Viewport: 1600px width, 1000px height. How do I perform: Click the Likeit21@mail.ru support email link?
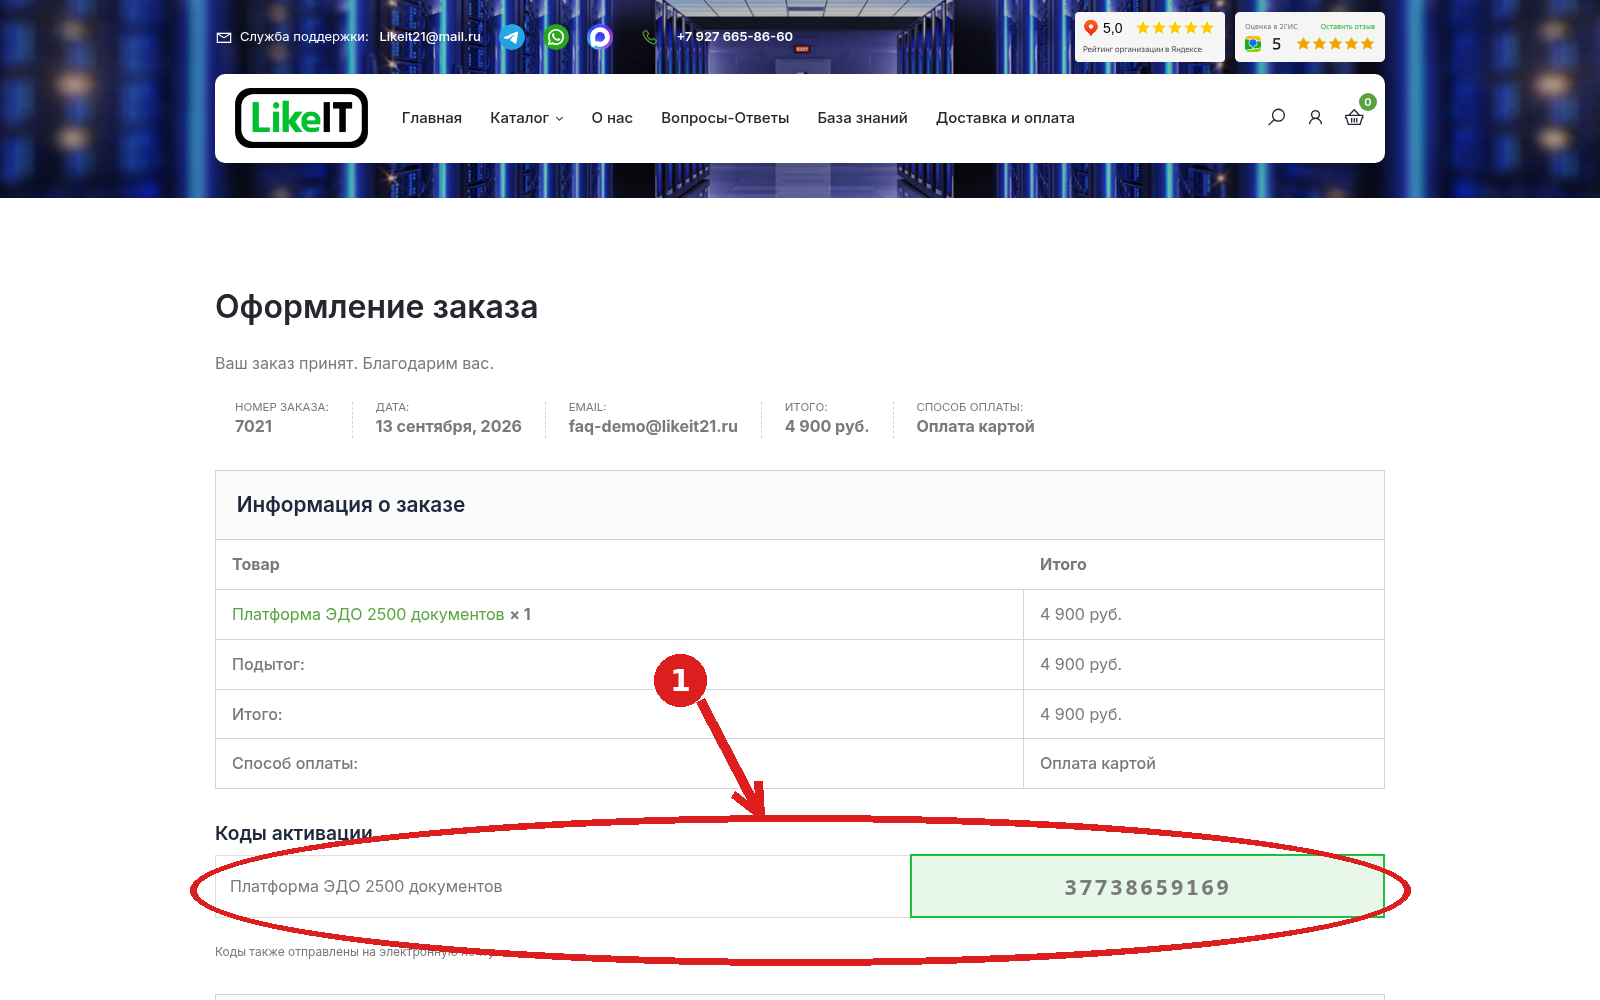point(430,37)
